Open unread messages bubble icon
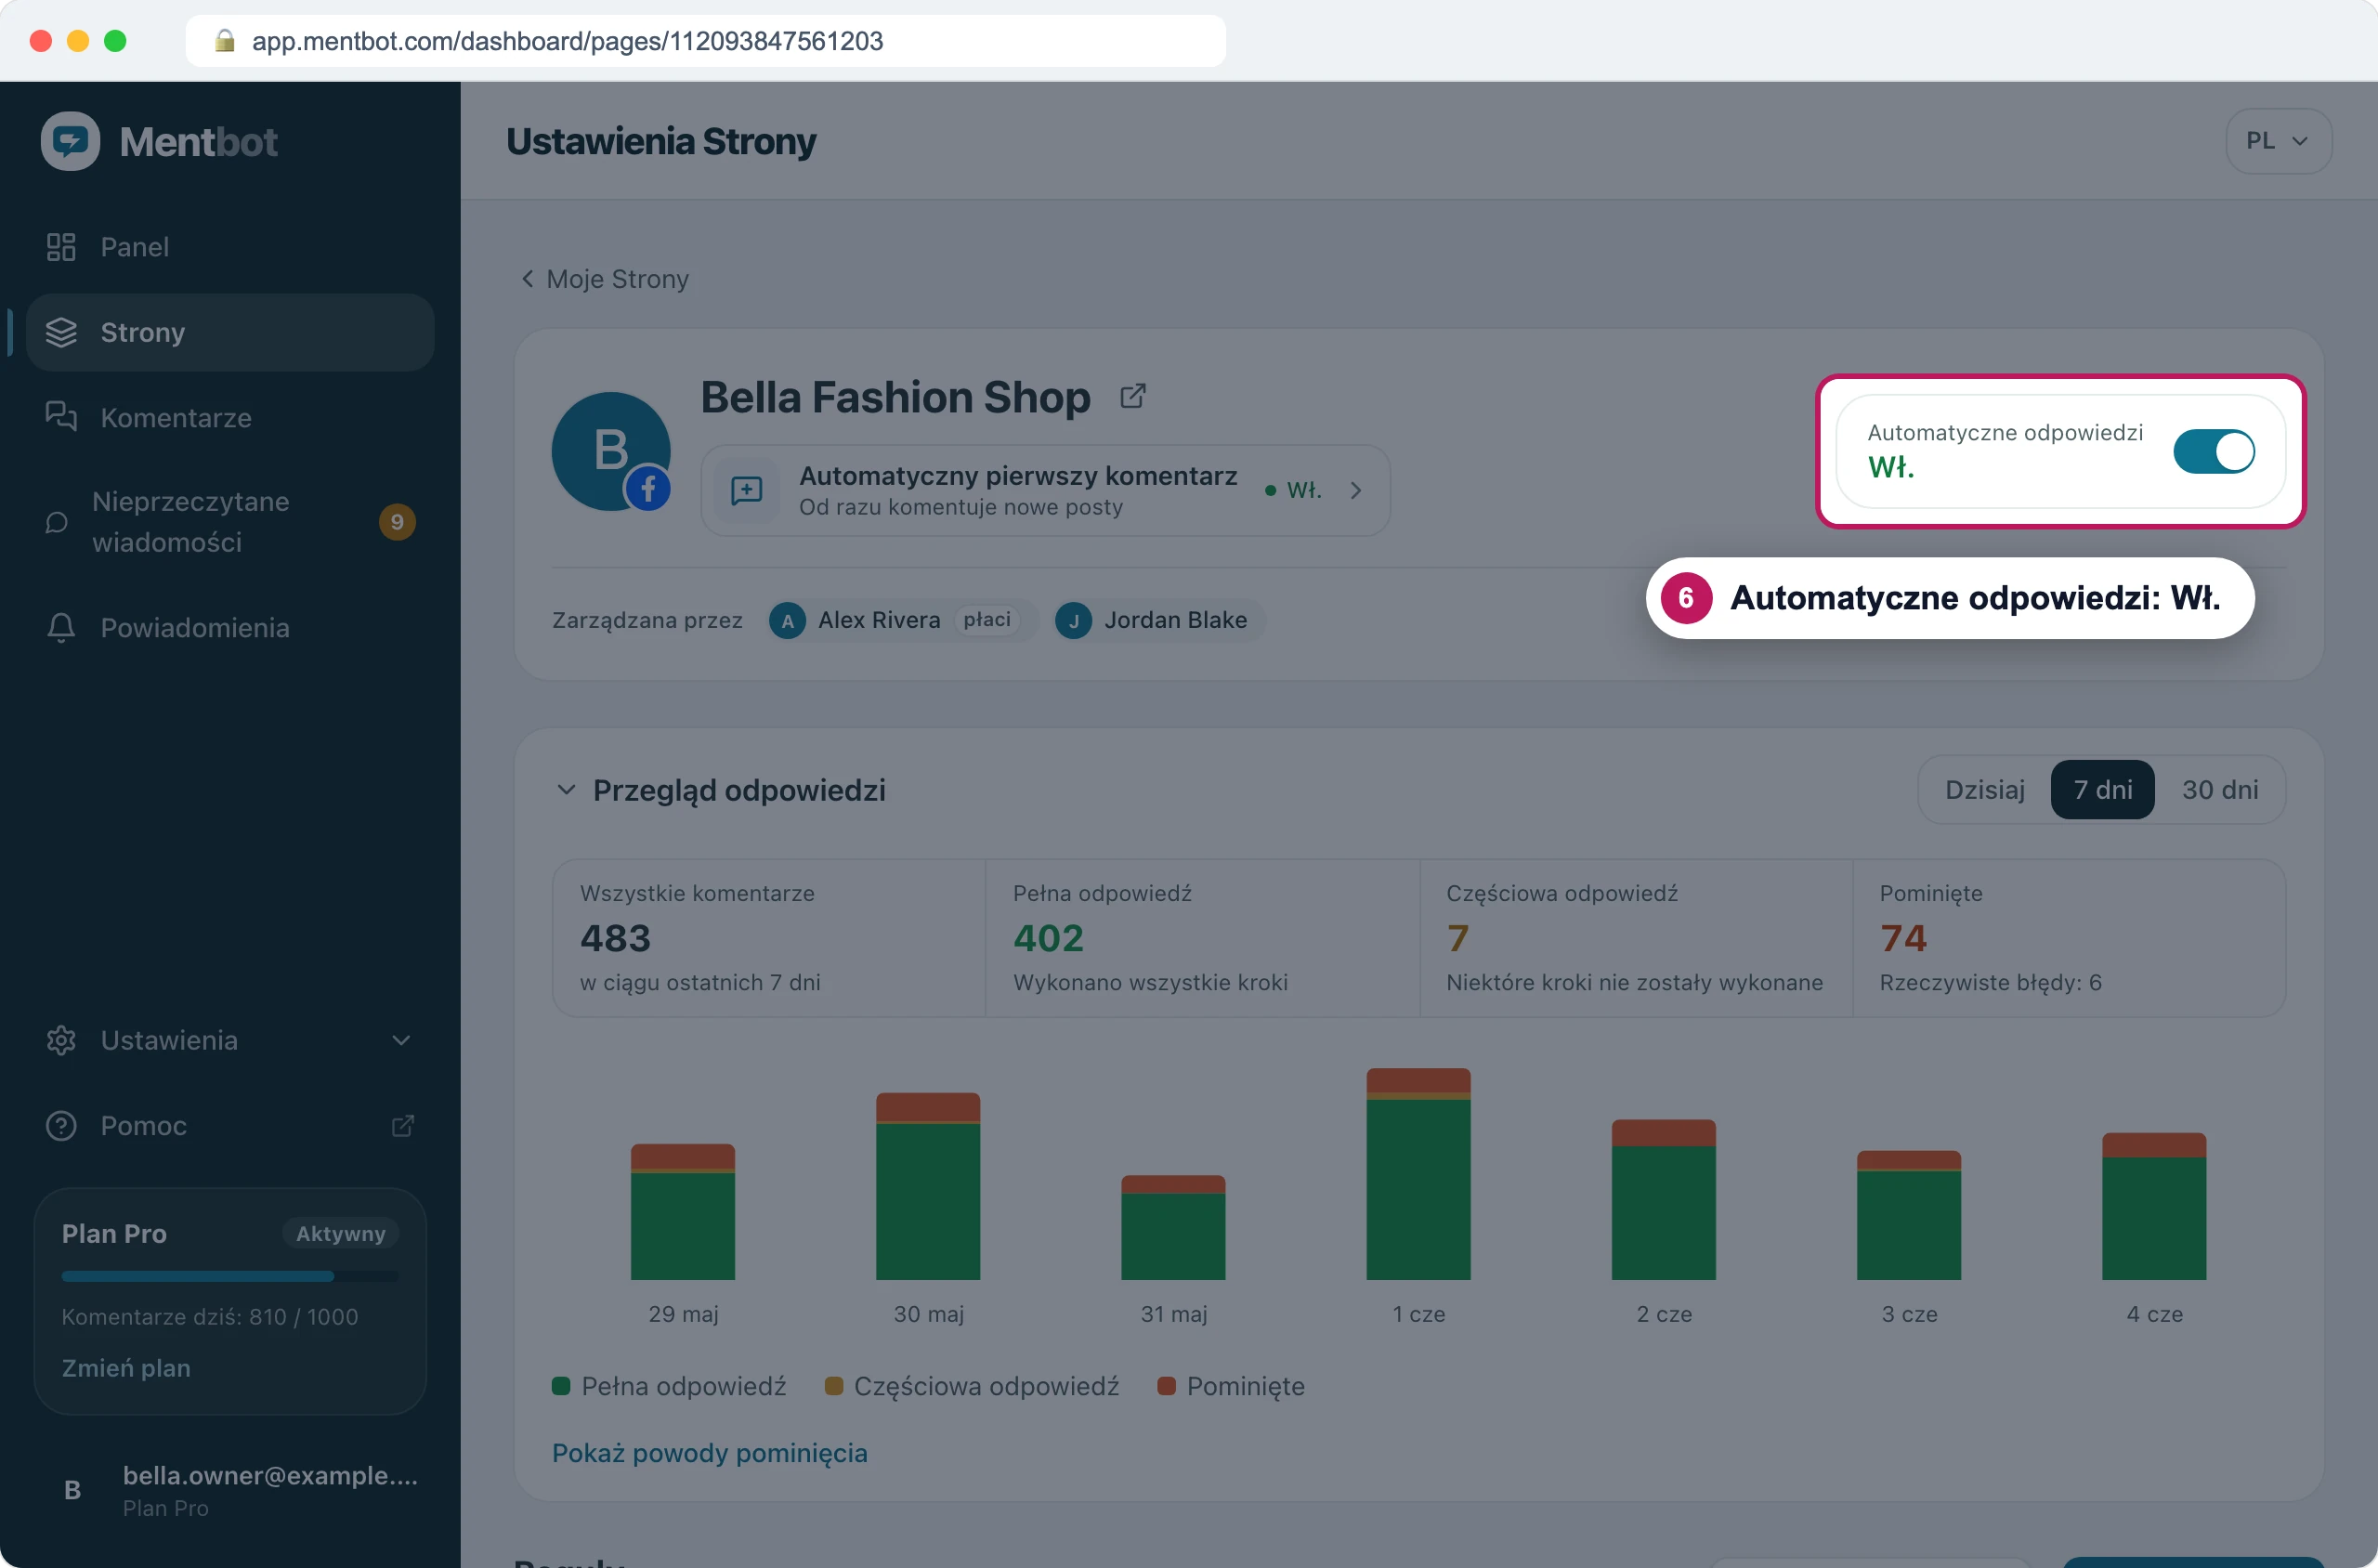Image resolution: width=2378 pixels, height=1568 pixels. [57, 522]
